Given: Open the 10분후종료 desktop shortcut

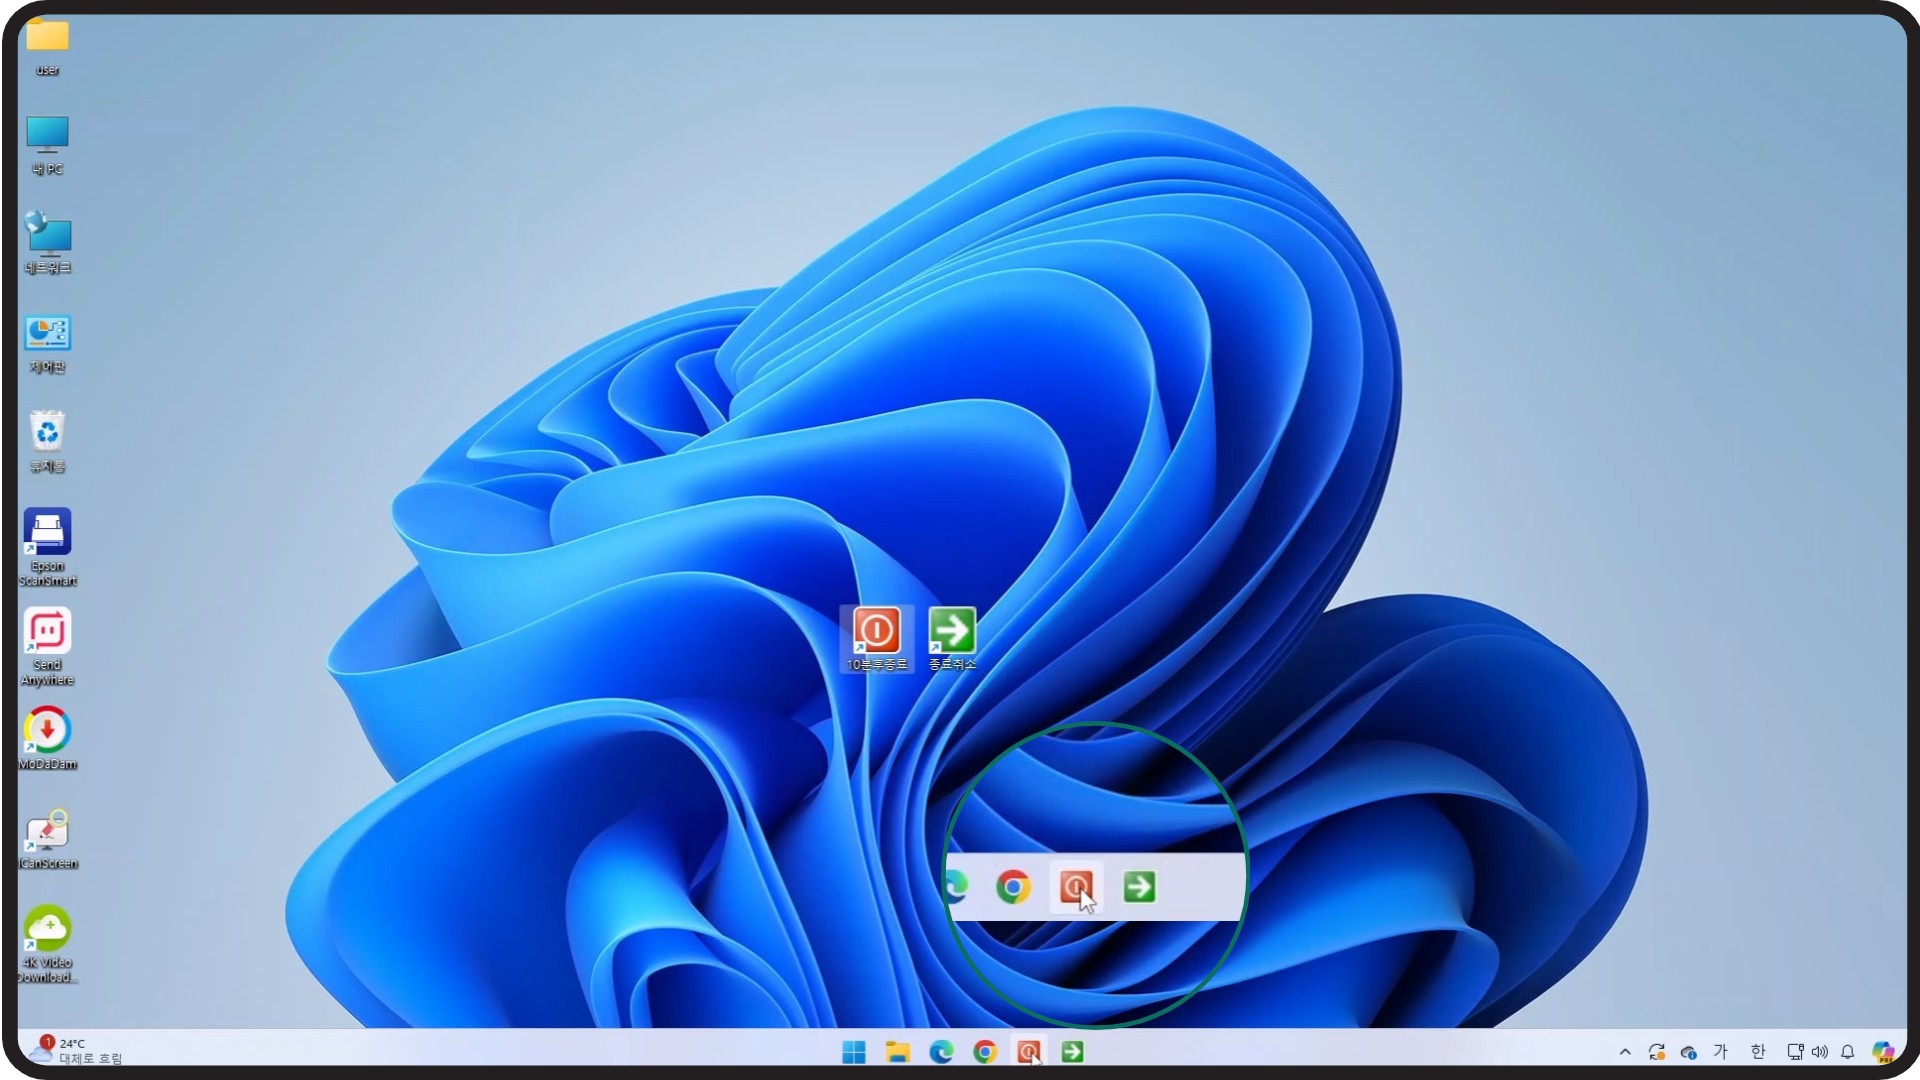Looking at the screenshot, I should [x=876, y=632].
